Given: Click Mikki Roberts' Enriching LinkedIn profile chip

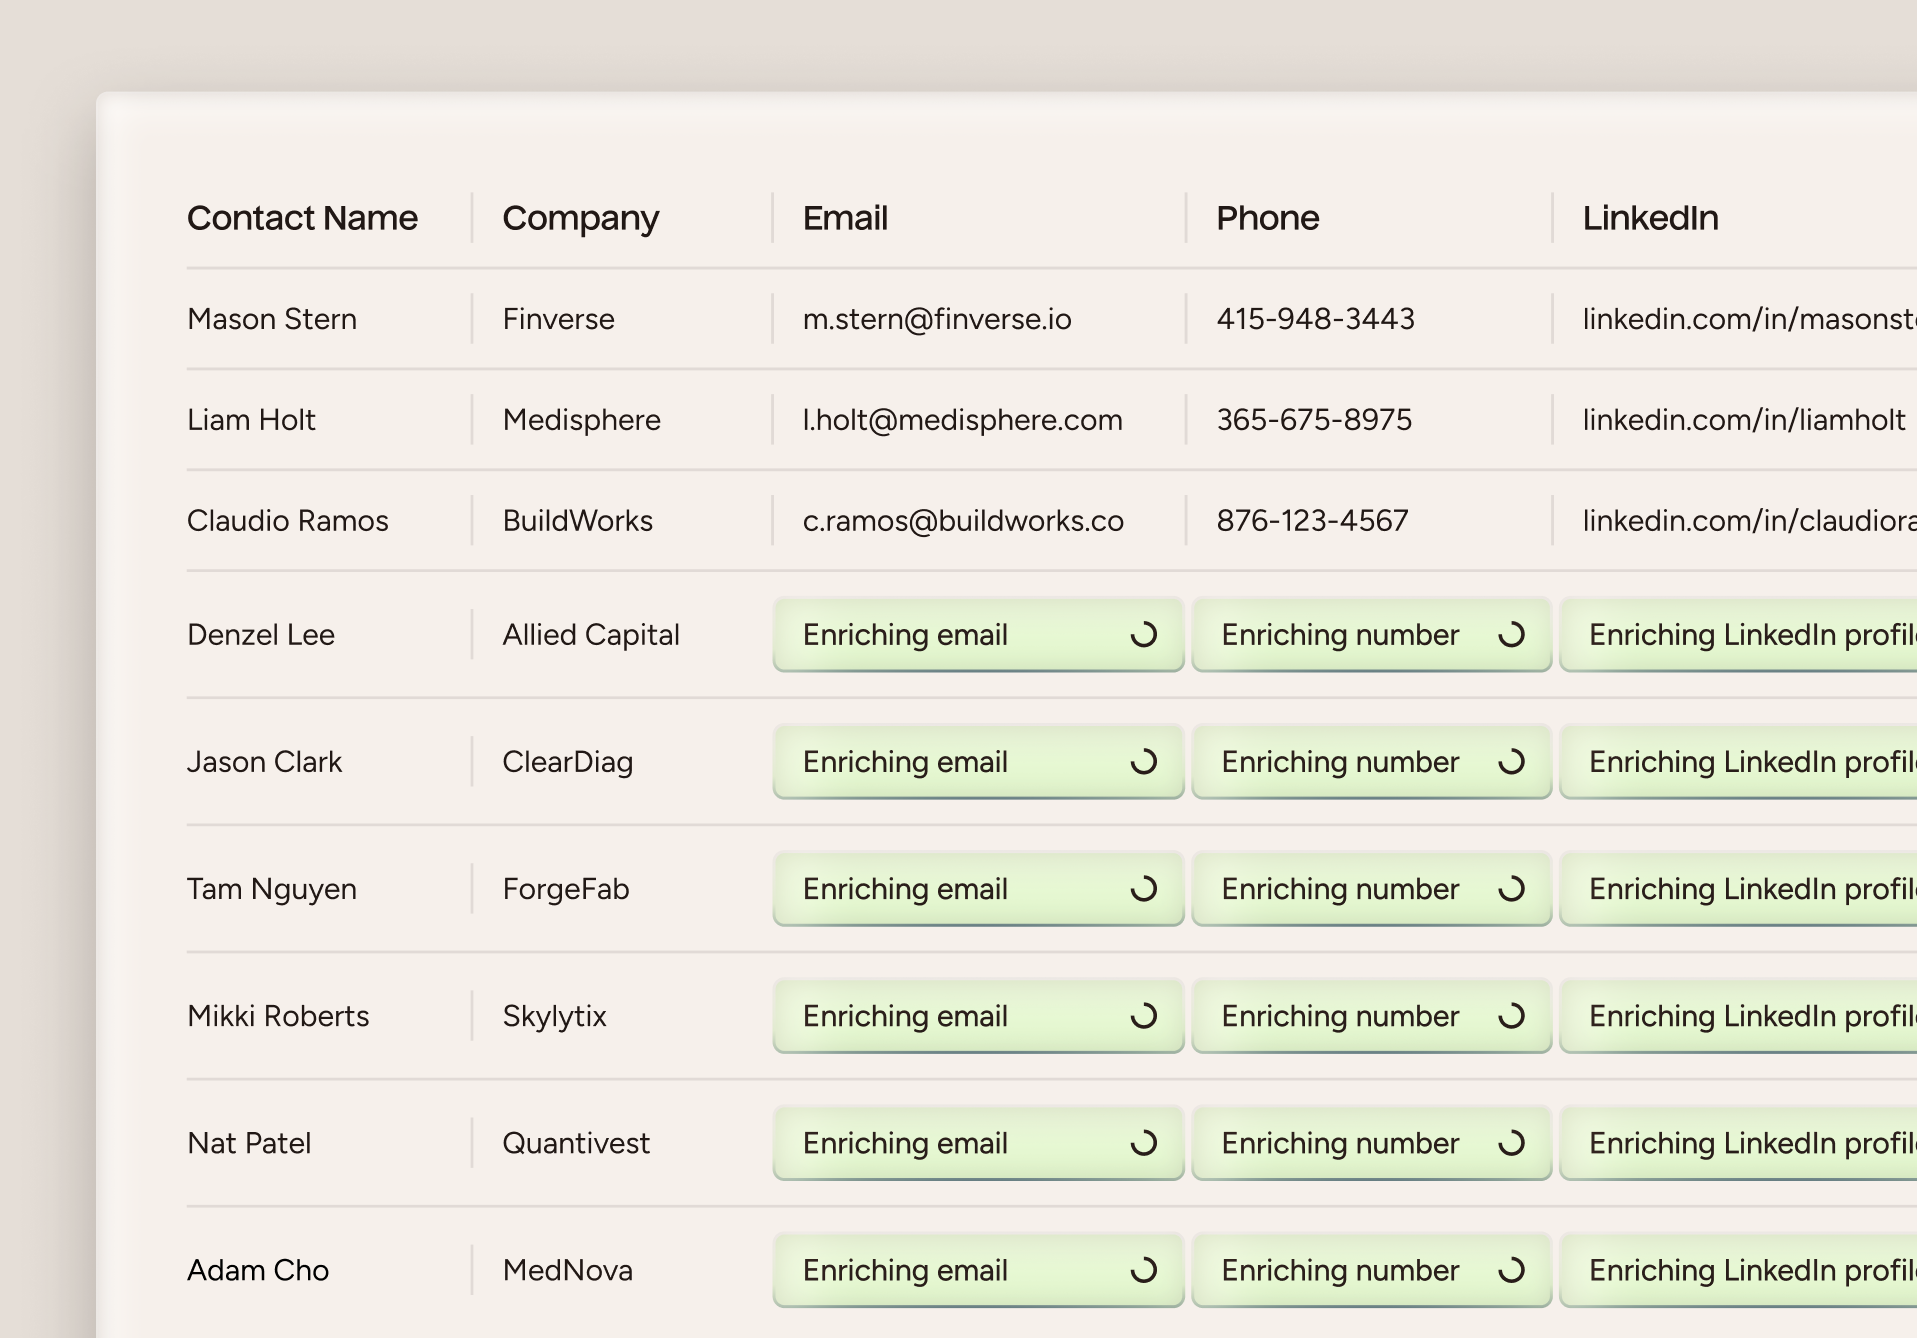Looking at the screenshot, I should click(1739, 1016).
